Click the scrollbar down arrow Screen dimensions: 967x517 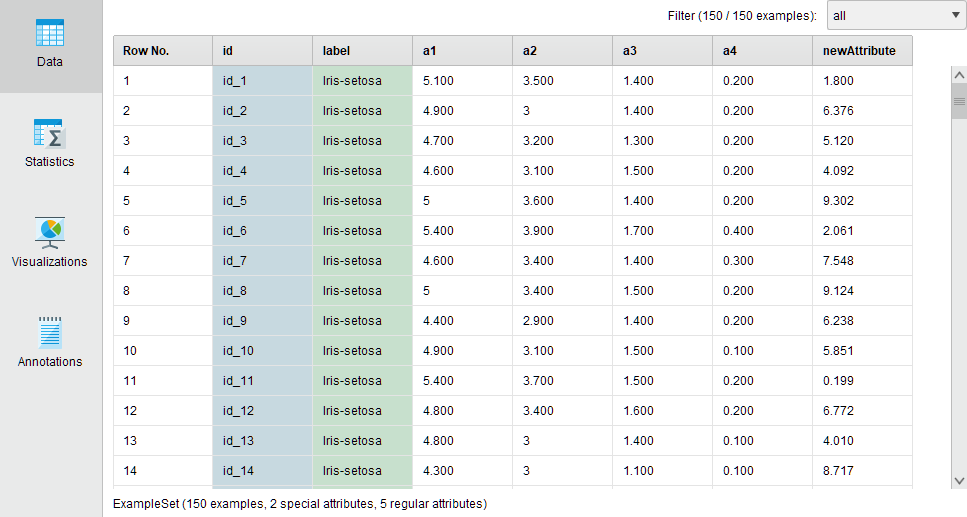pos(959,480)
